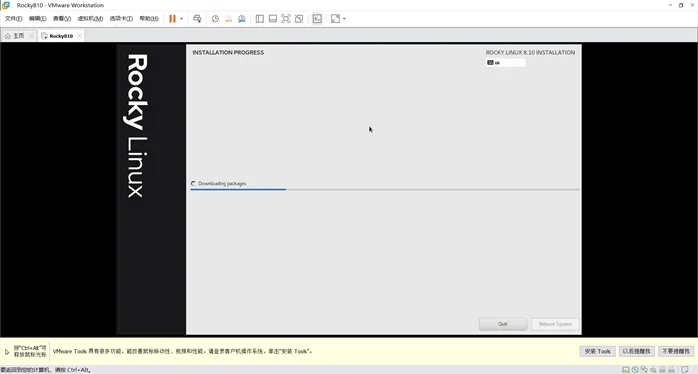698x374 pixels.
Task: Close the Rocky810 tab
Action: tap(79, 36)
